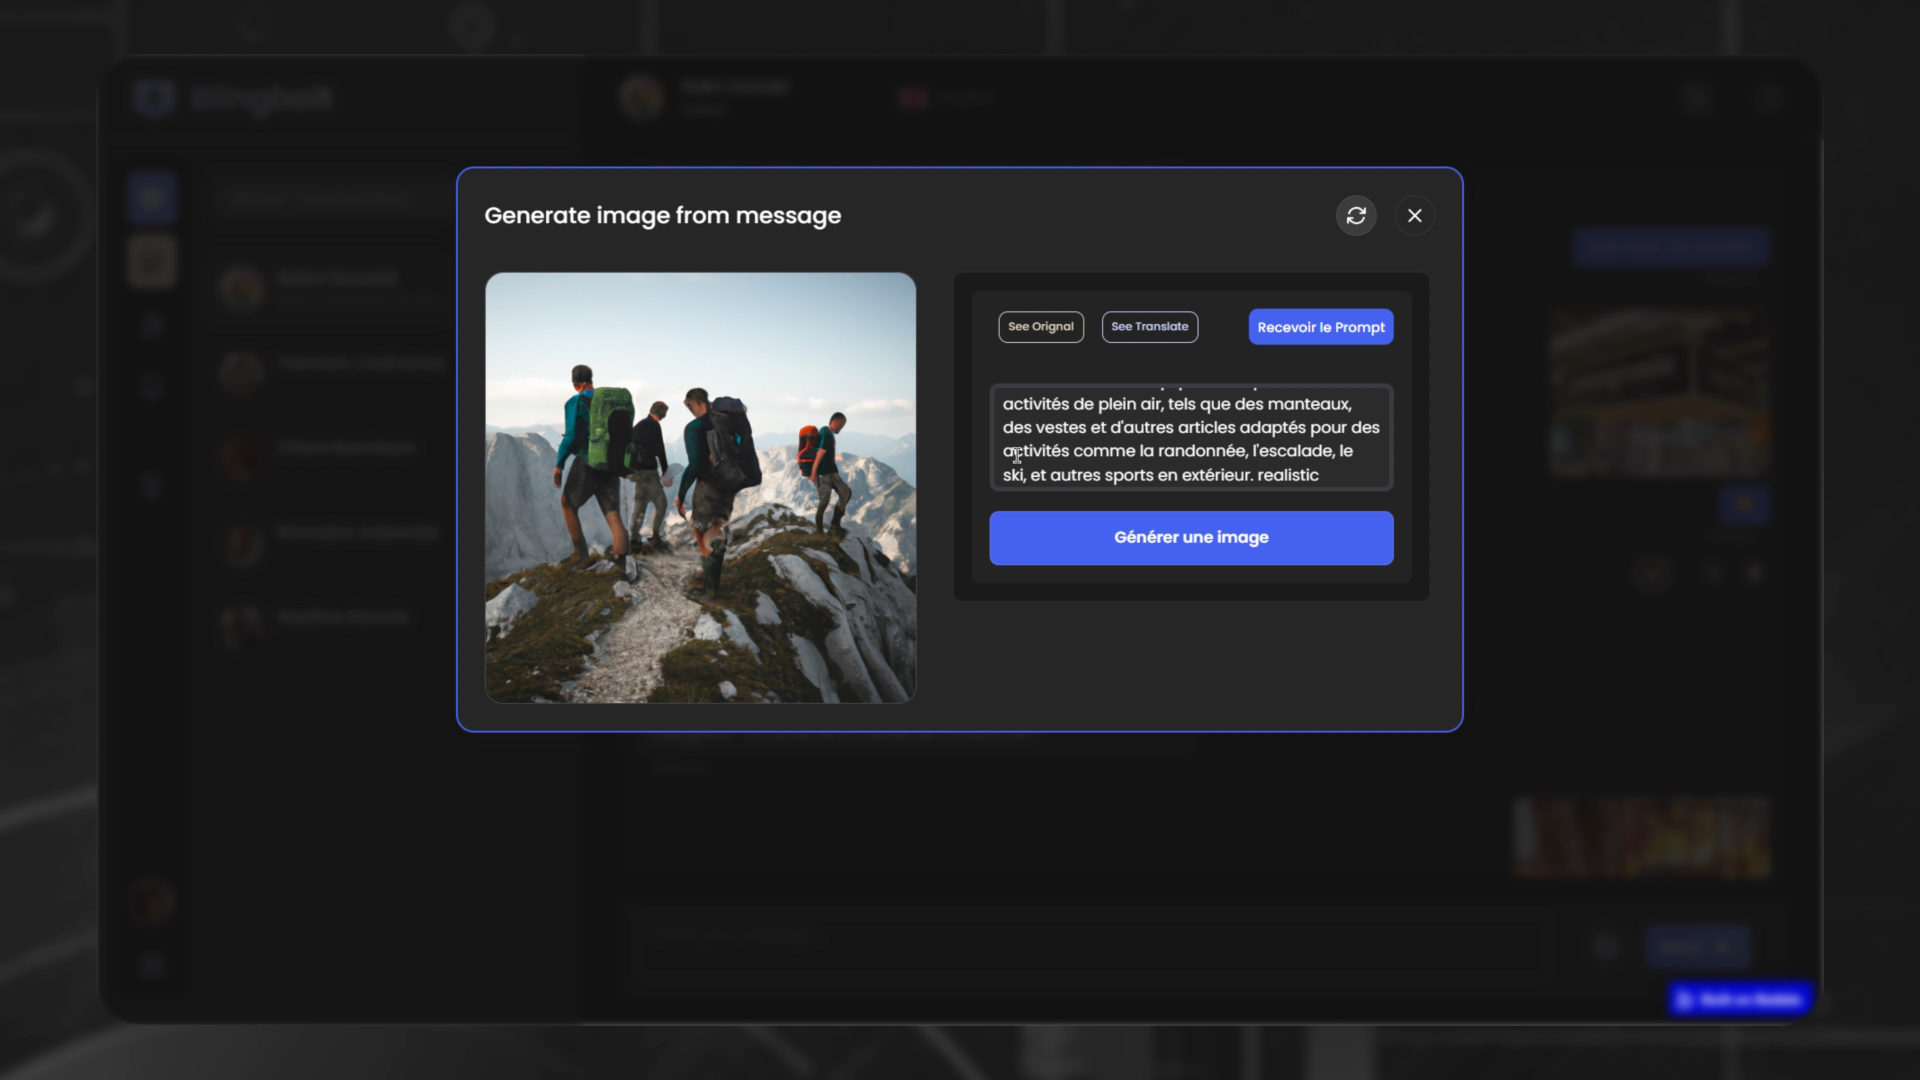The height and width of the screenshot is (1080, 1920).
Task: Click the Built on Bubble badge
Action: (x=1740, y=999)
